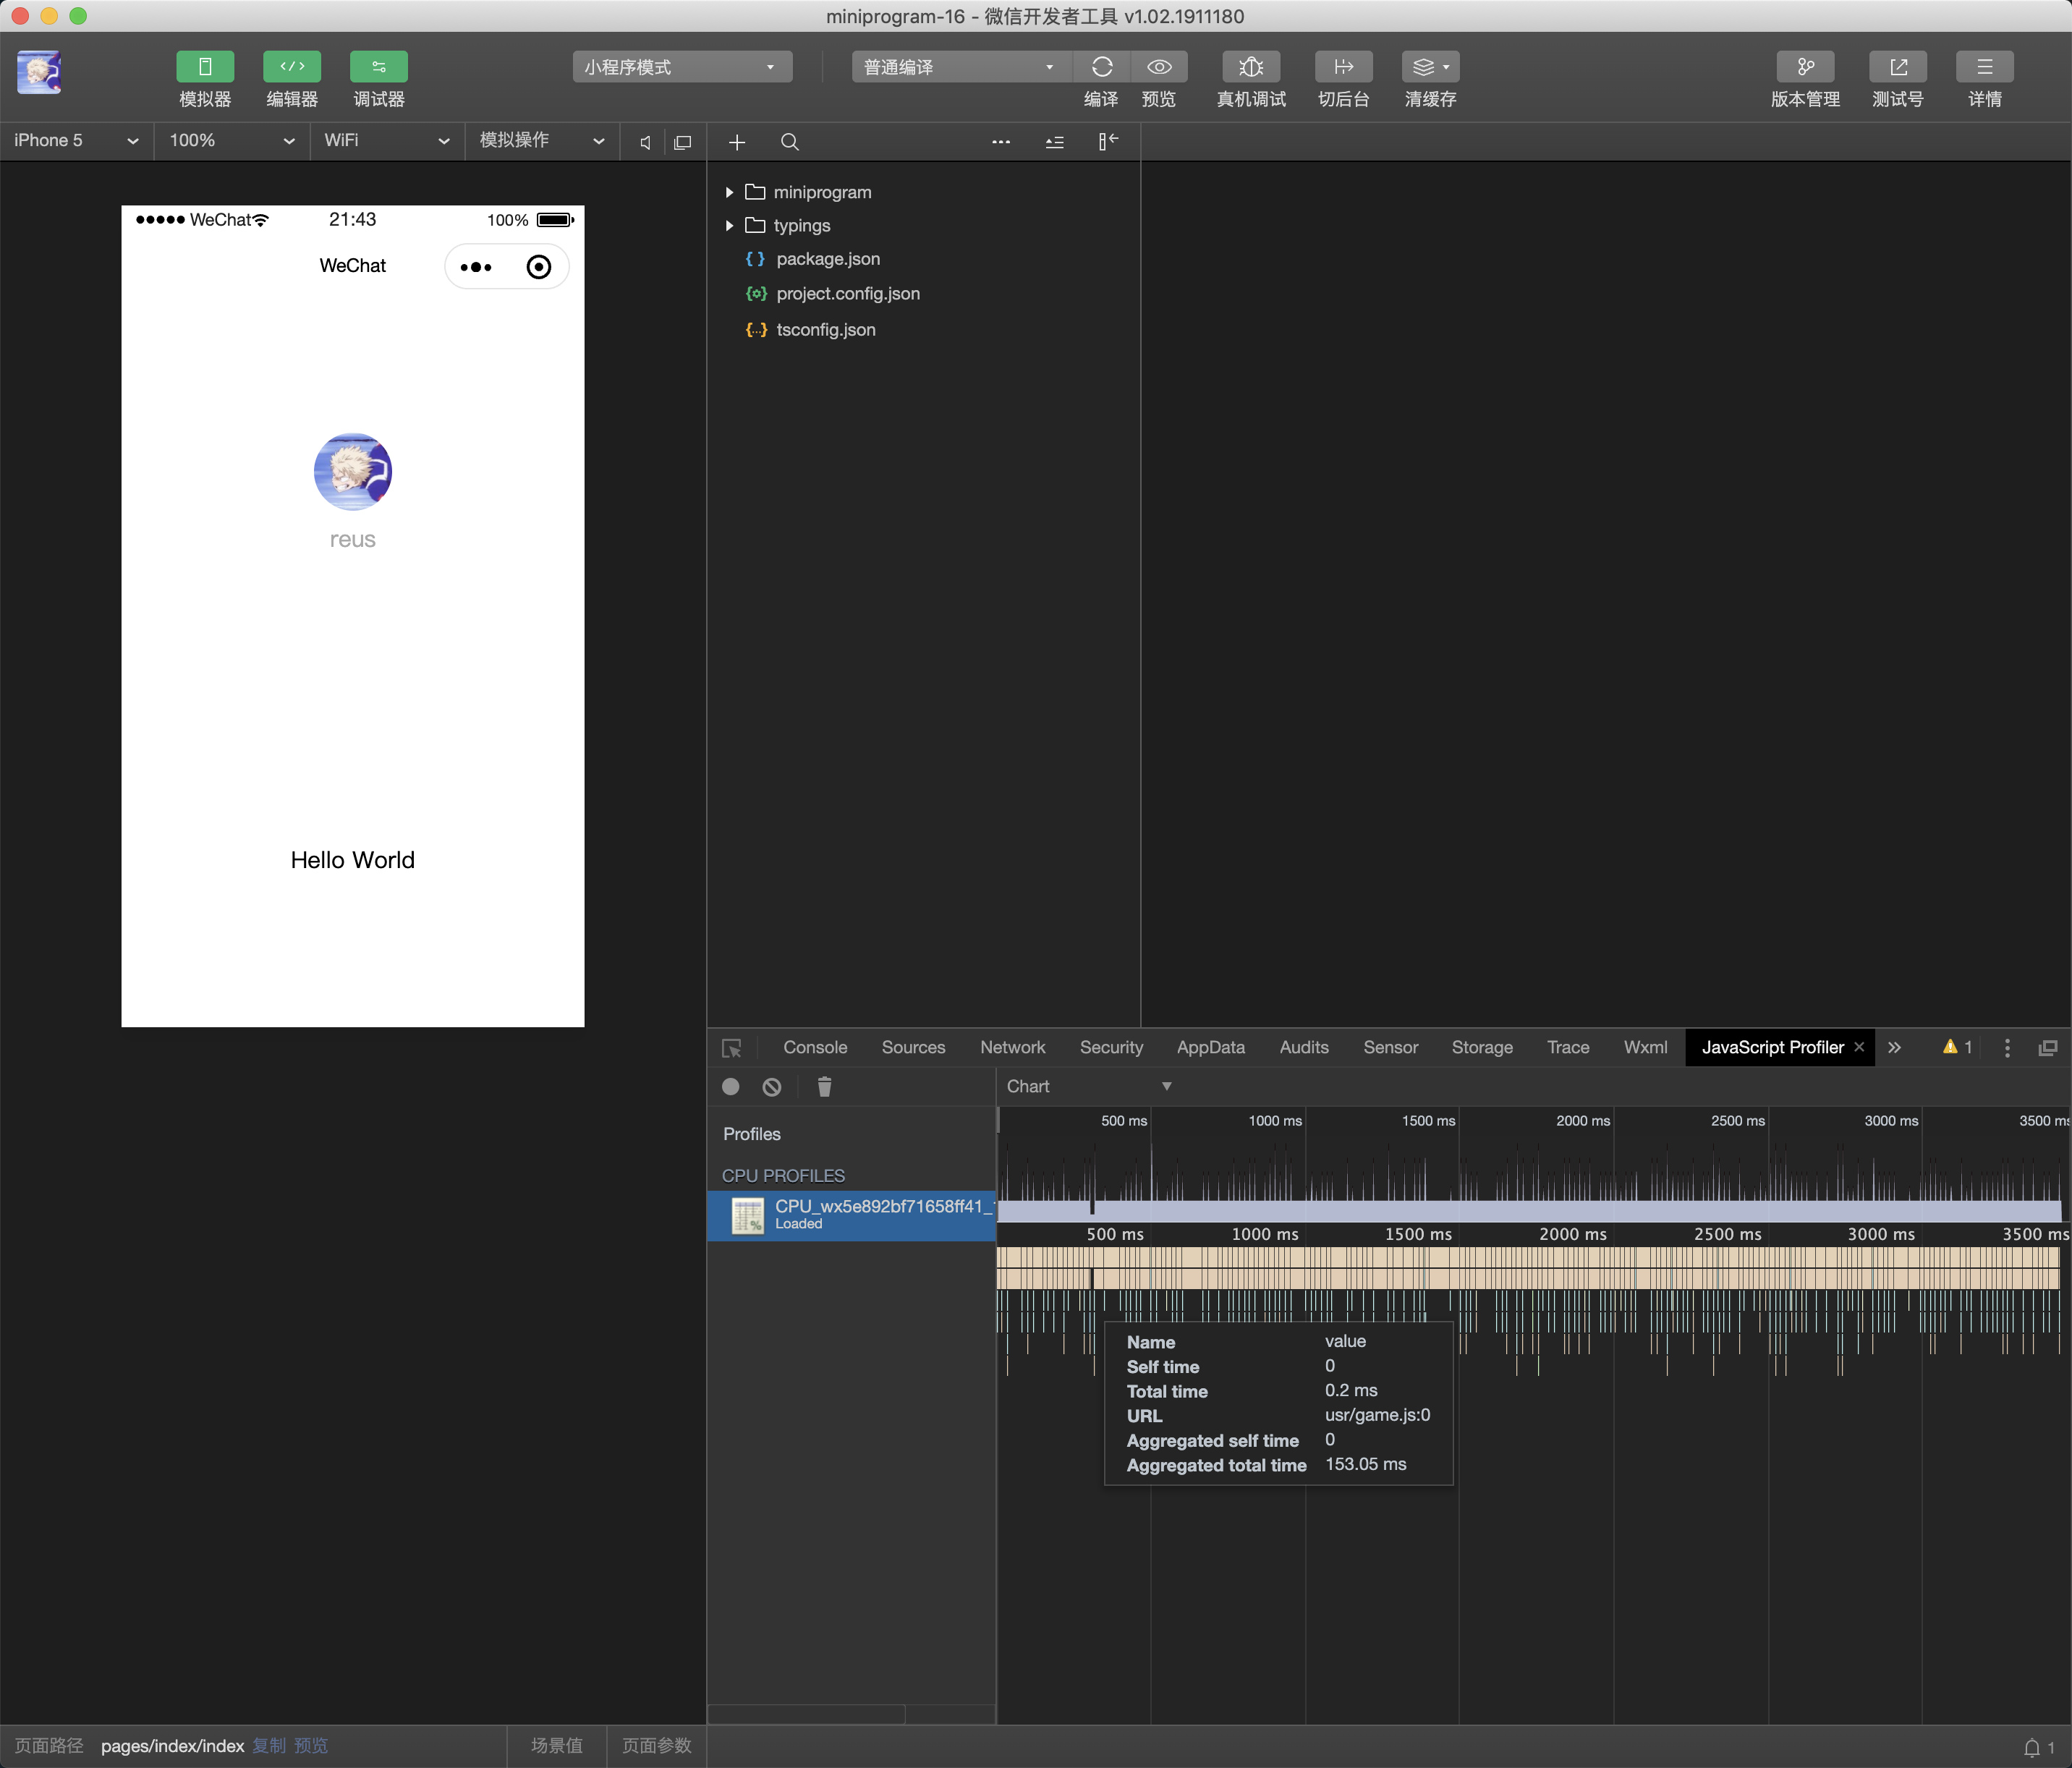Switch to the Trace tab

[1568, 1047]
